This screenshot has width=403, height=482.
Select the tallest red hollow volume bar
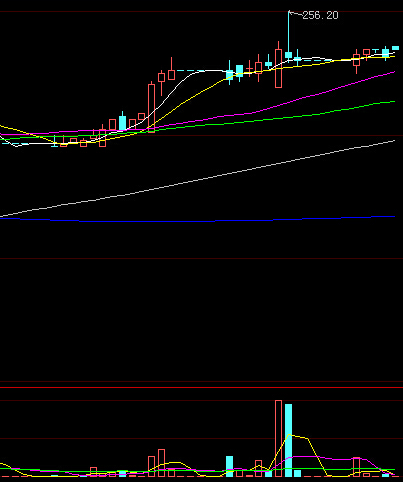coord(279,438)
